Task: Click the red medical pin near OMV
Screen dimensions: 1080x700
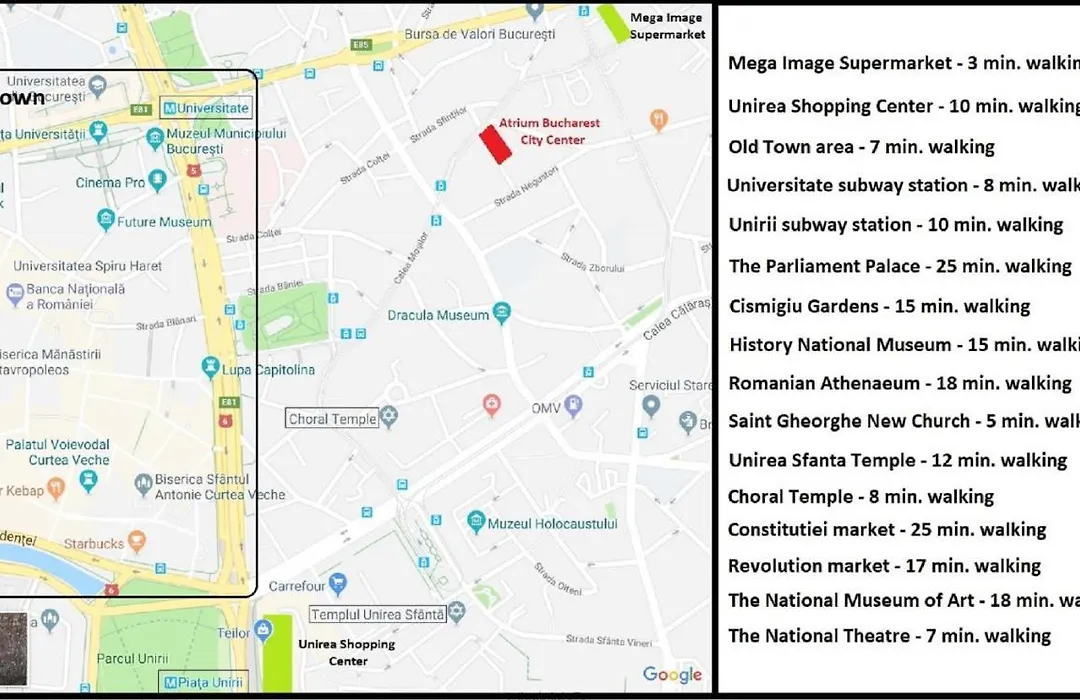Action: [x=491, y=404]
